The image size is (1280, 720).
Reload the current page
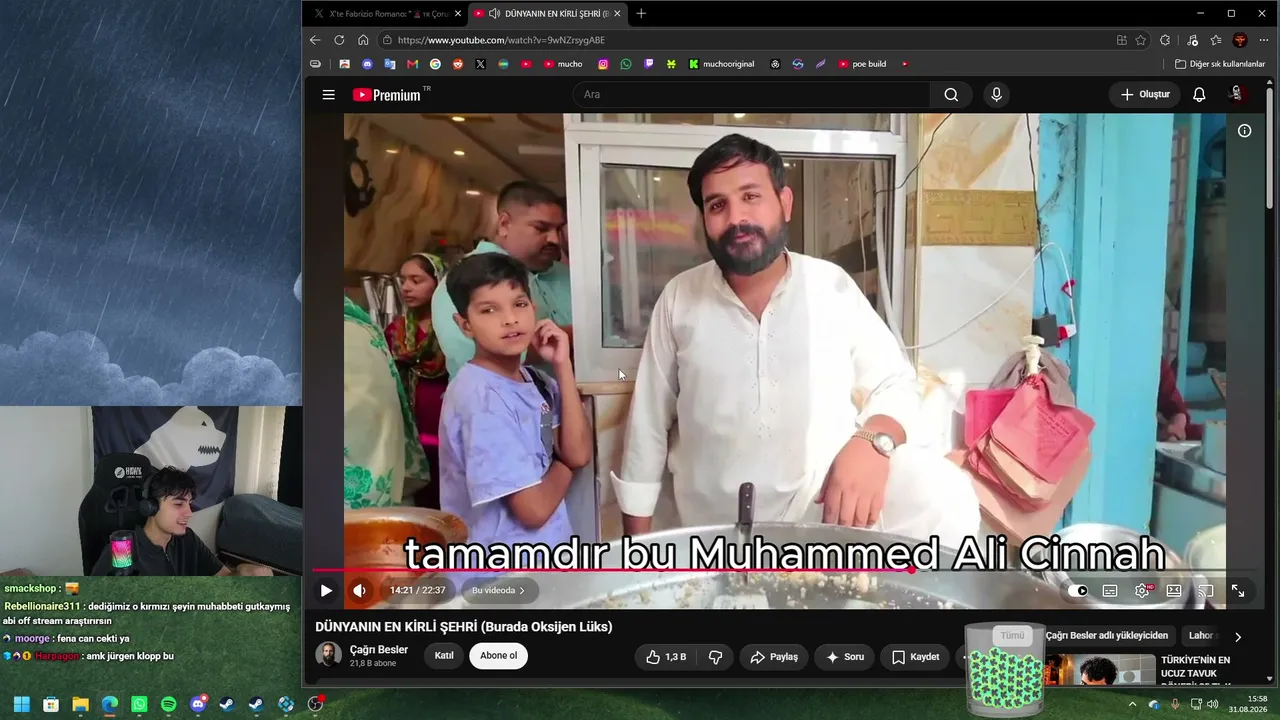pyautogui.click(x=339, y=40)
